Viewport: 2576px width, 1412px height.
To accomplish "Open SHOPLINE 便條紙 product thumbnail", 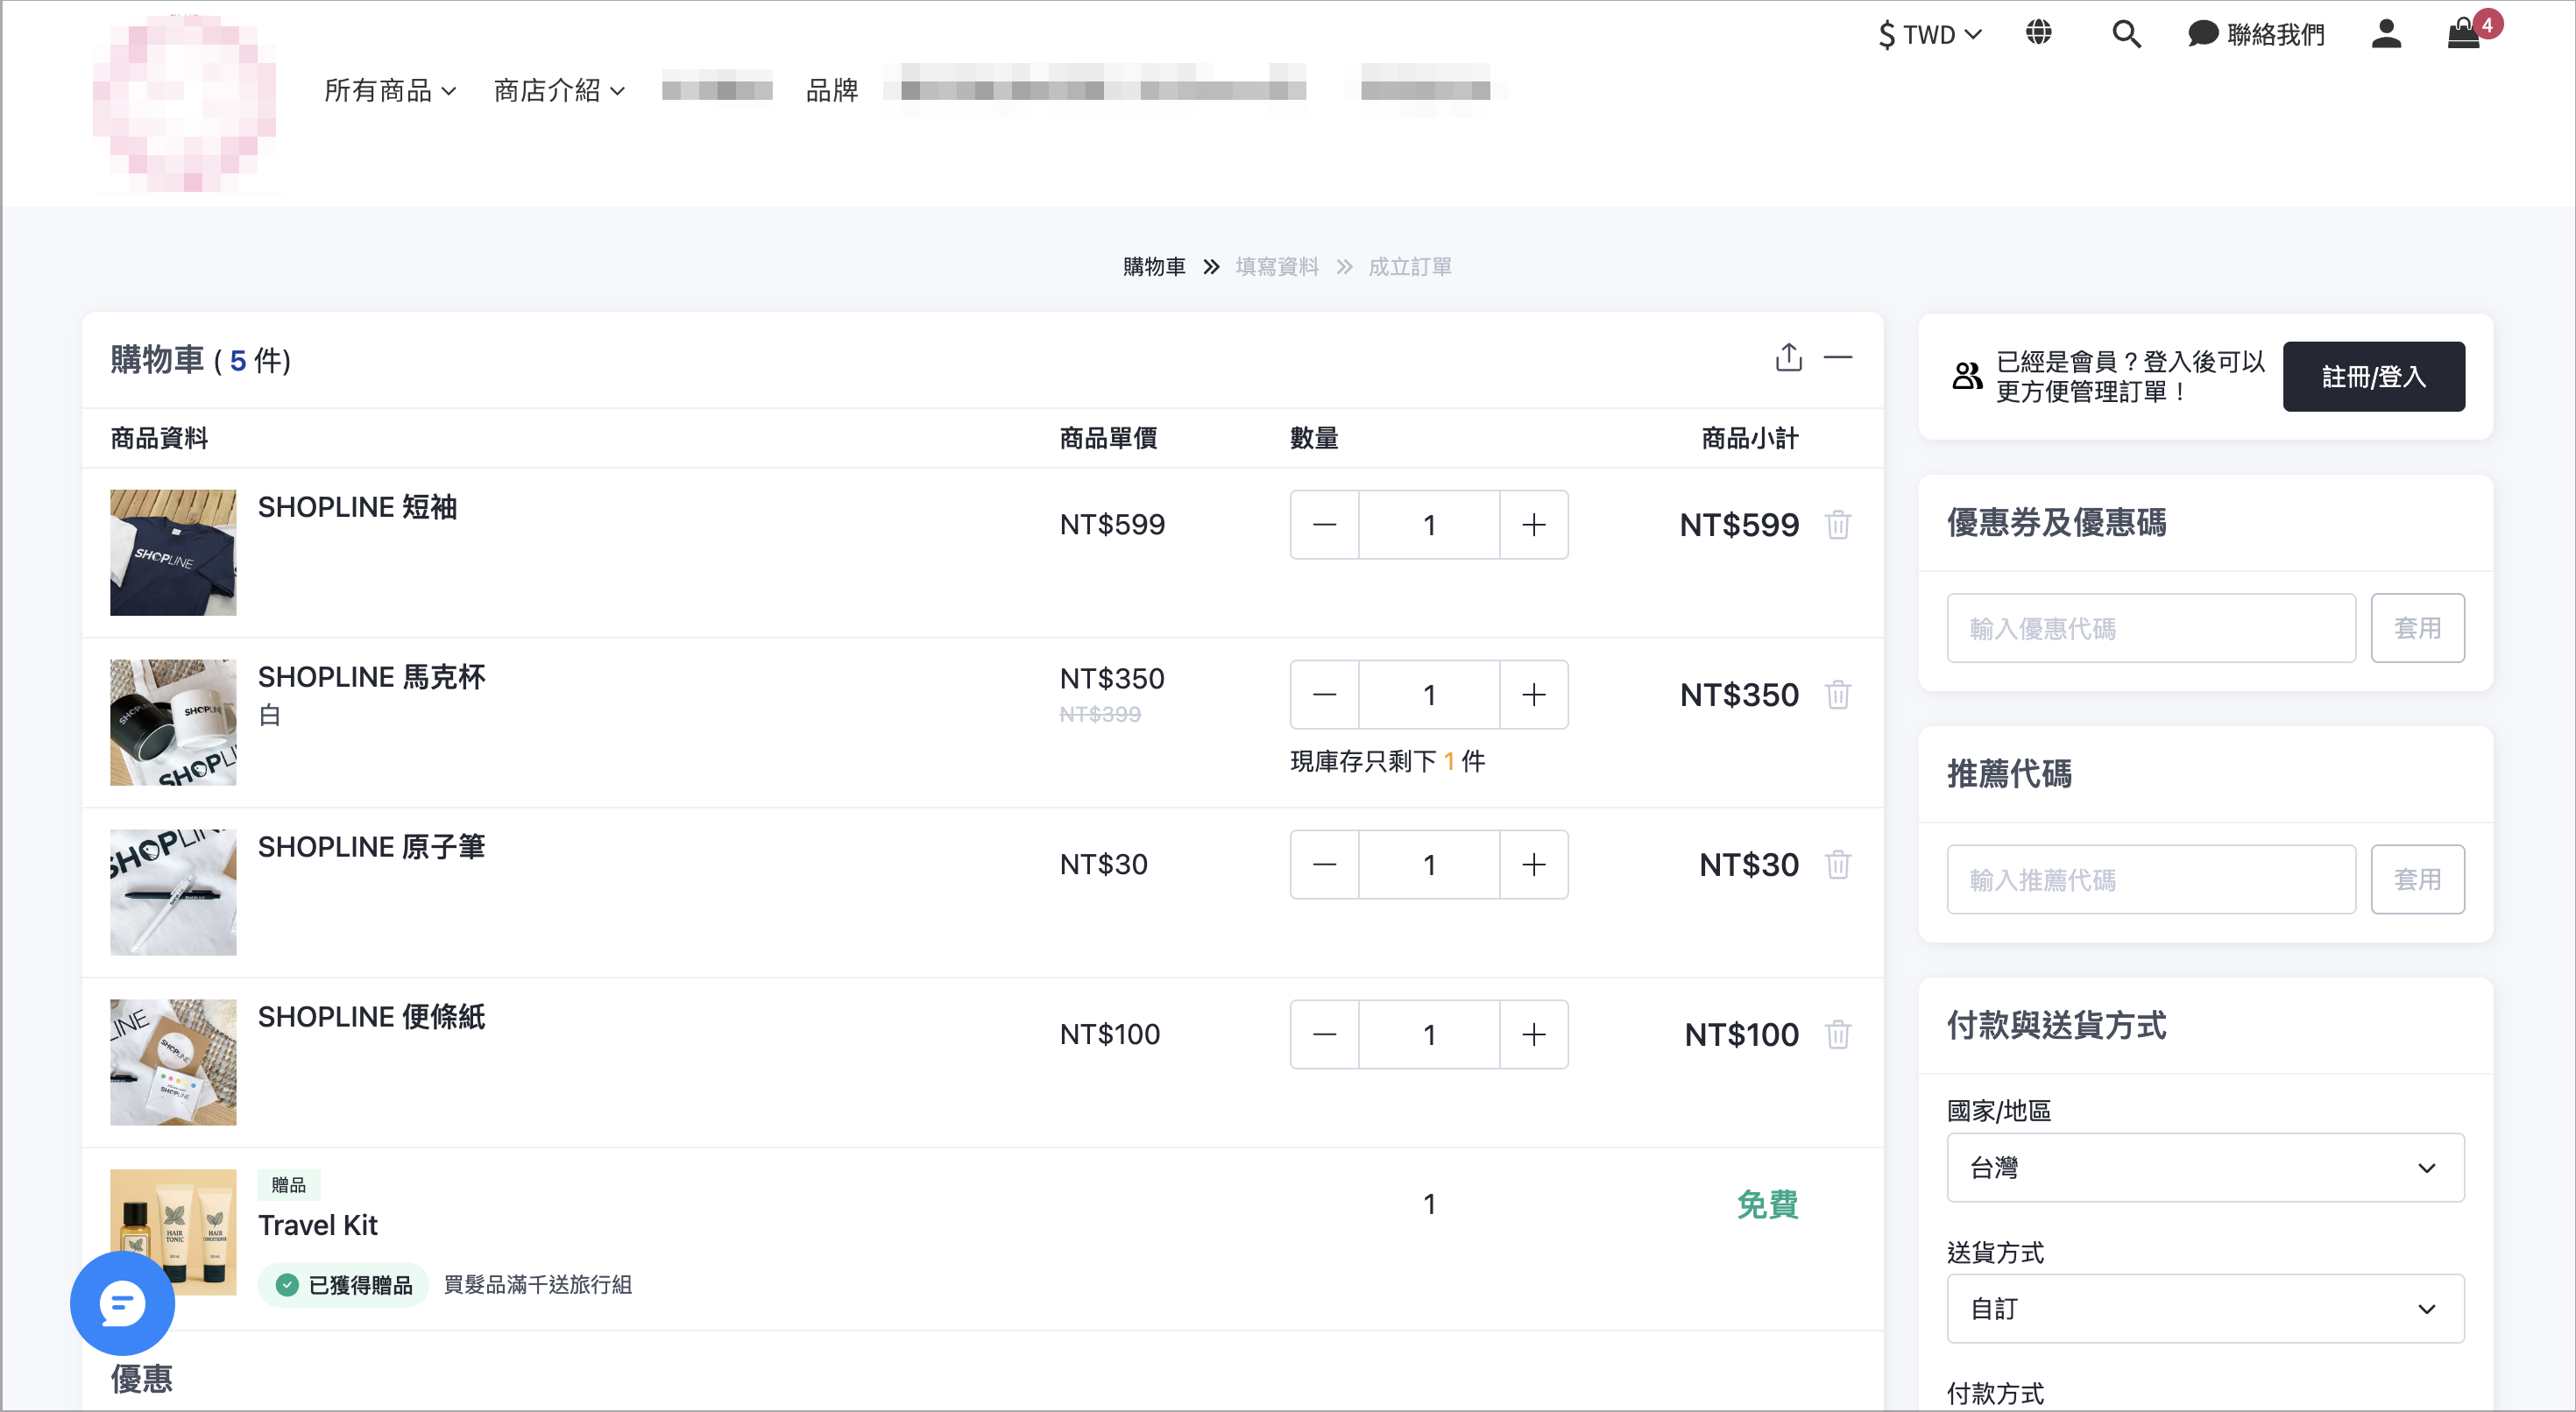I will (x=173, y=1062).
